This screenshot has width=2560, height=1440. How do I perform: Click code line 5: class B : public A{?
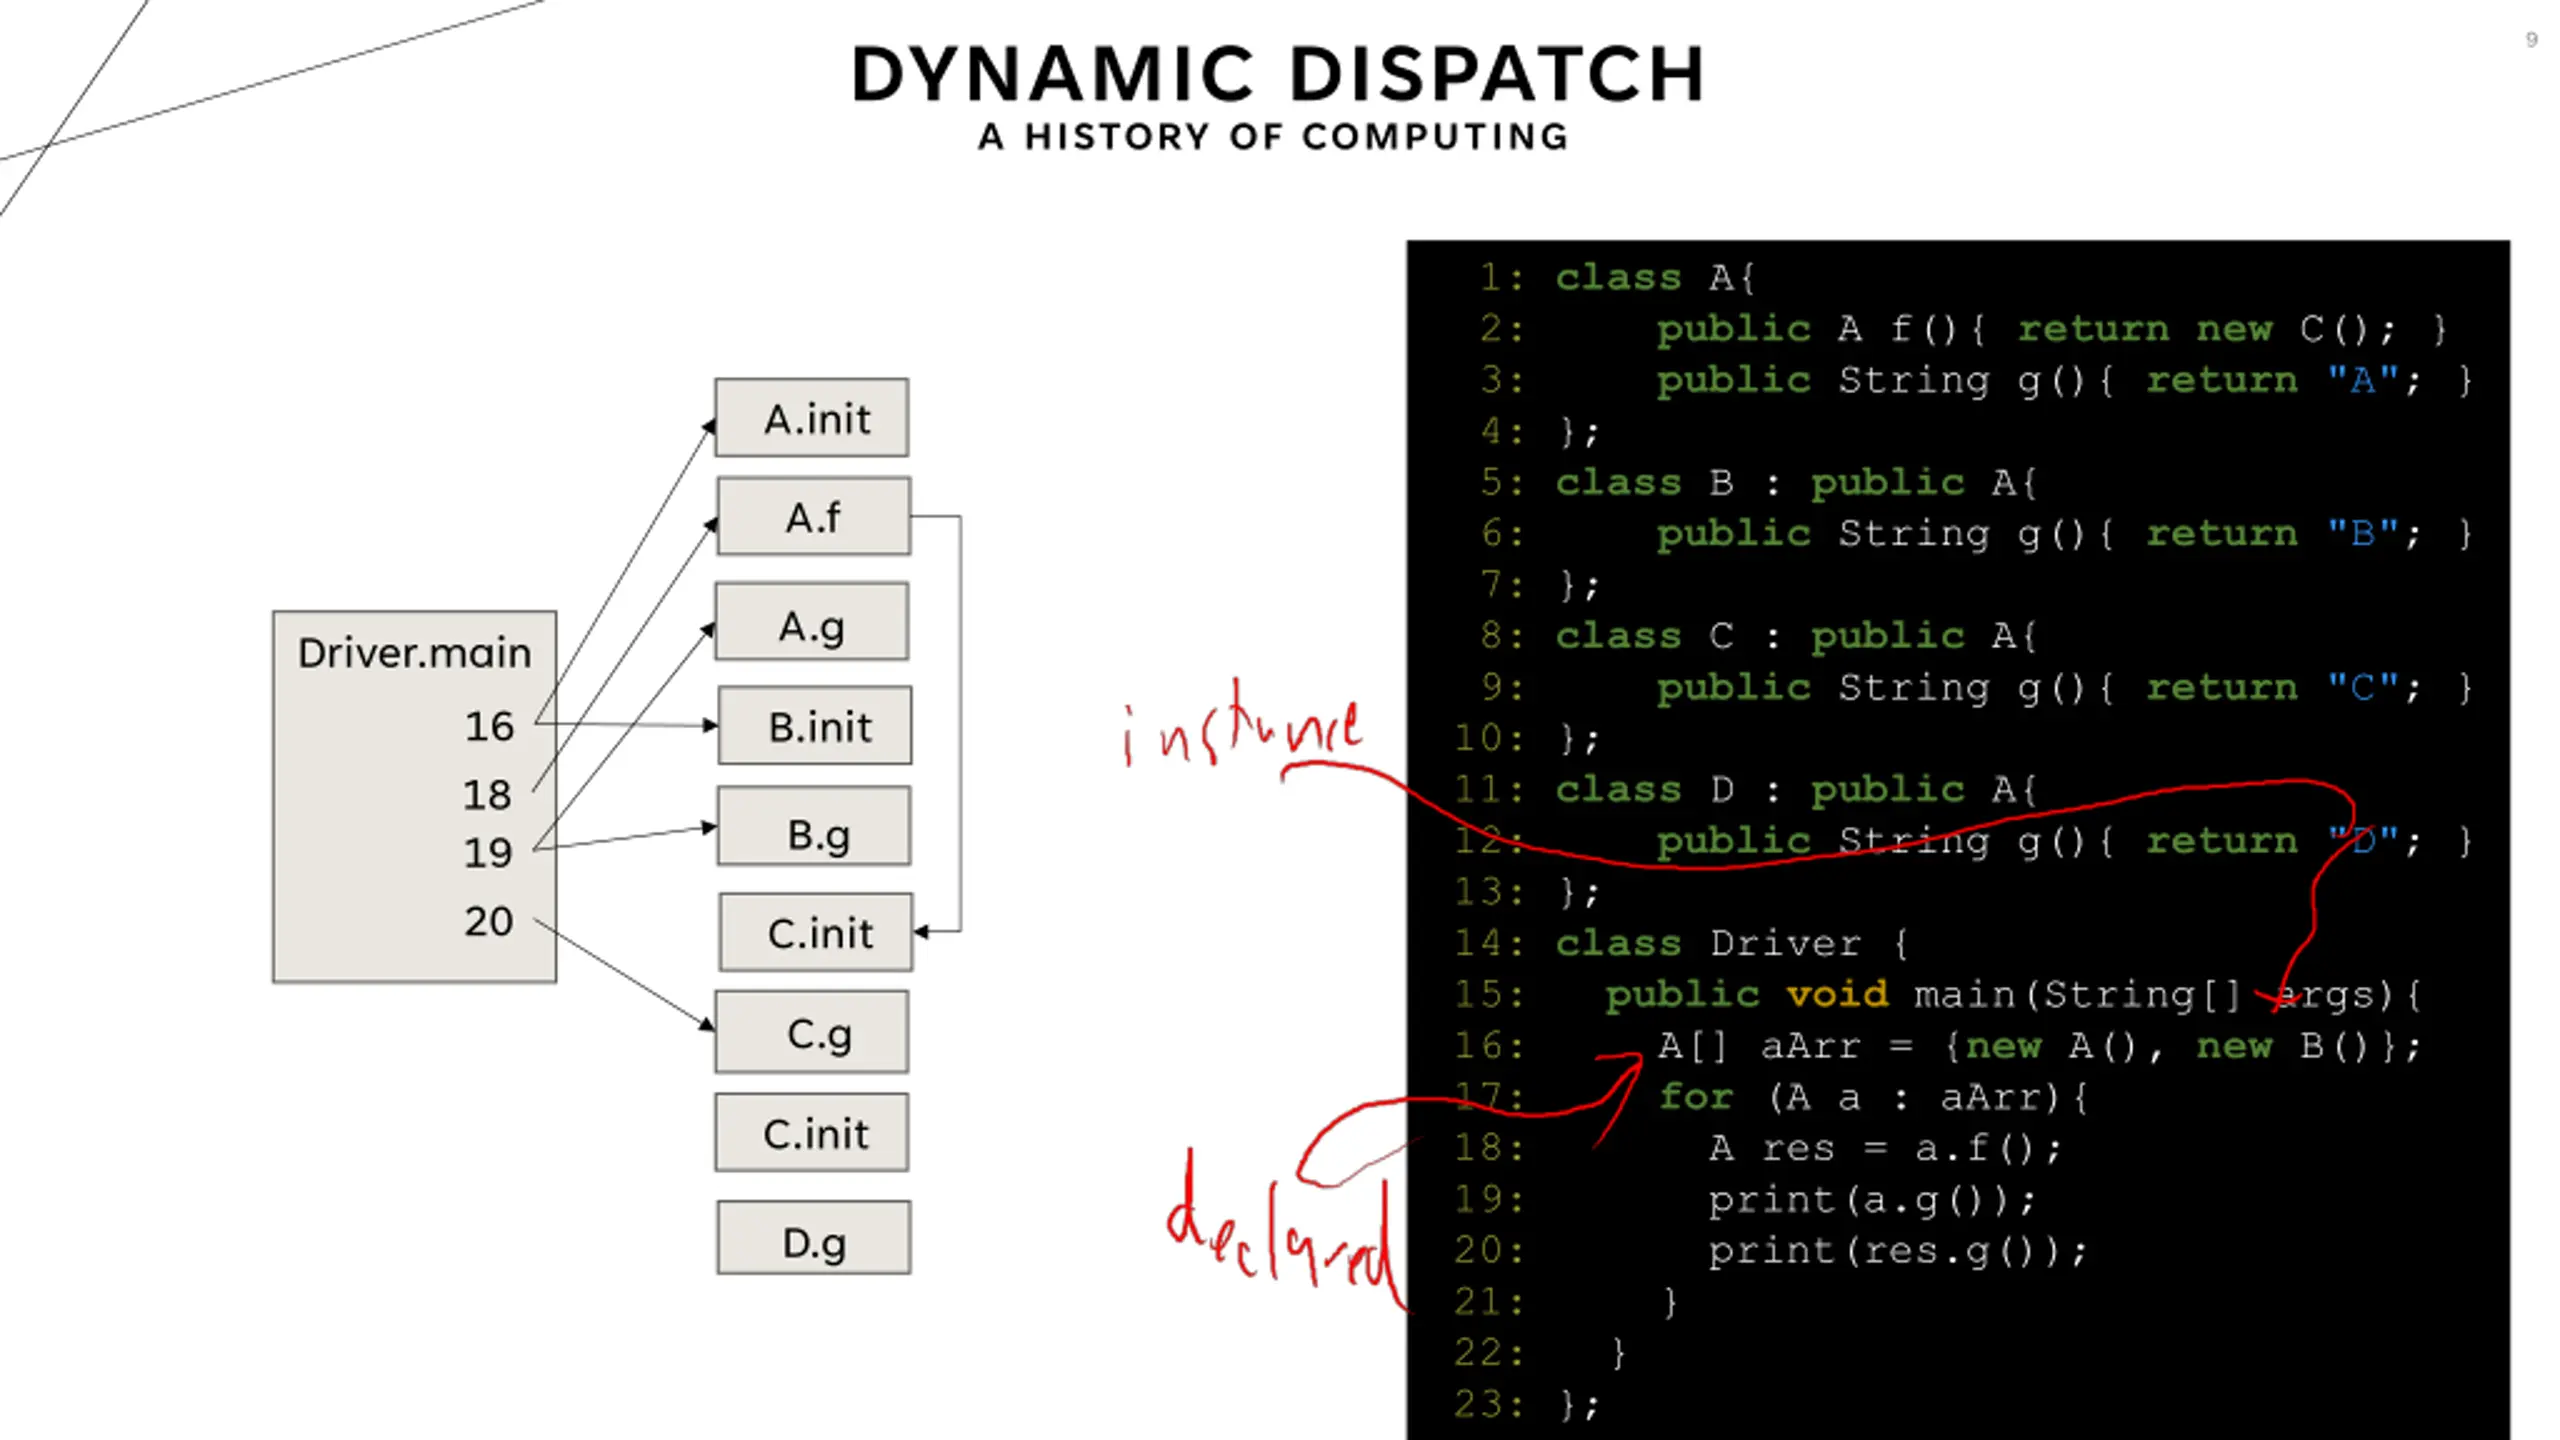pos(1758,483)
